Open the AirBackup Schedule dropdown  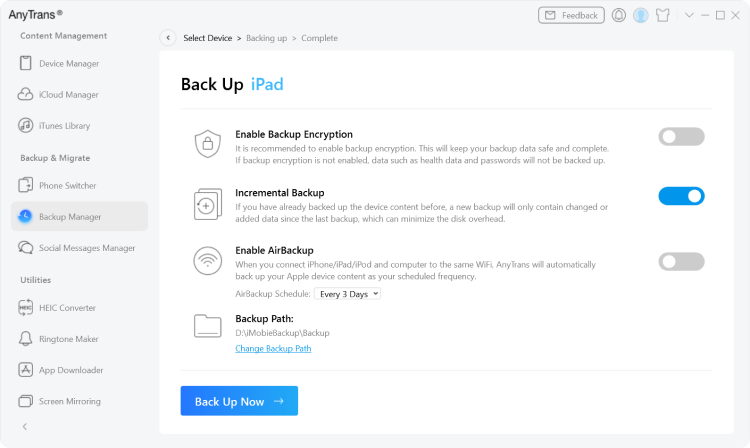(x=347, y=294)
